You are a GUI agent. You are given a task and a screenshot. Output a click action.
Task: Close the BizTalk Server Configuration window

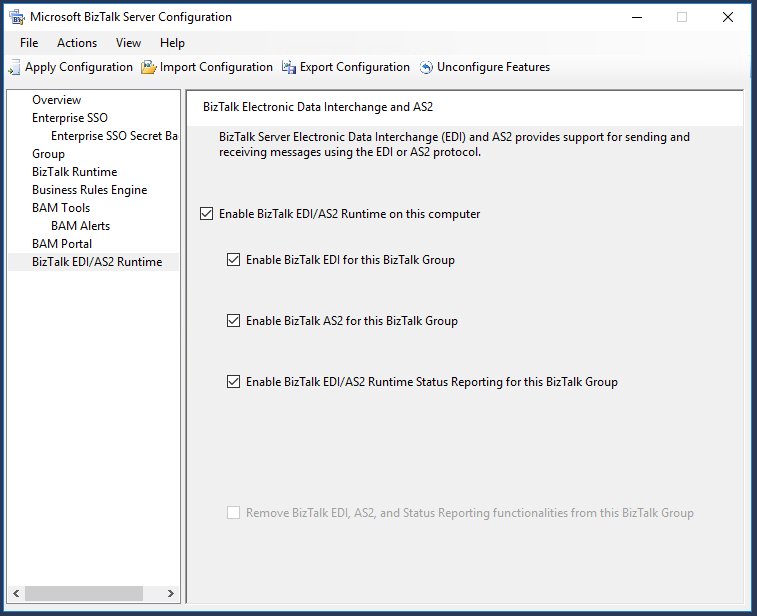tap(728, 17)
